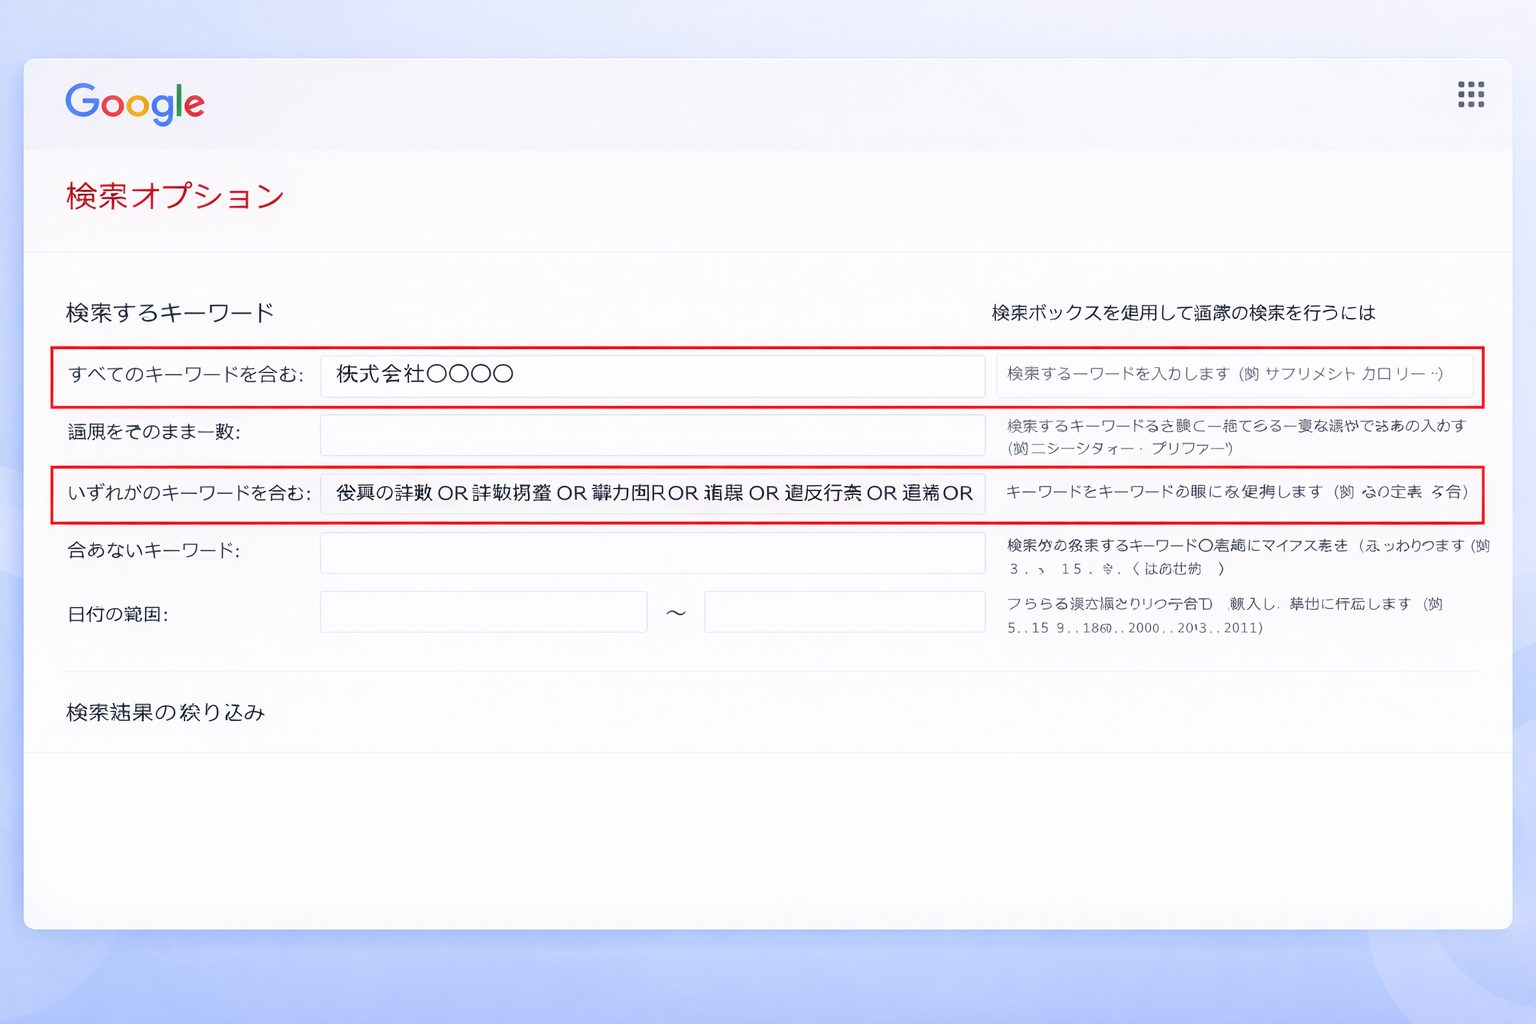The image size is (1536, 1024).
Task: Click the date range start field
Action: tap(483, 612)
